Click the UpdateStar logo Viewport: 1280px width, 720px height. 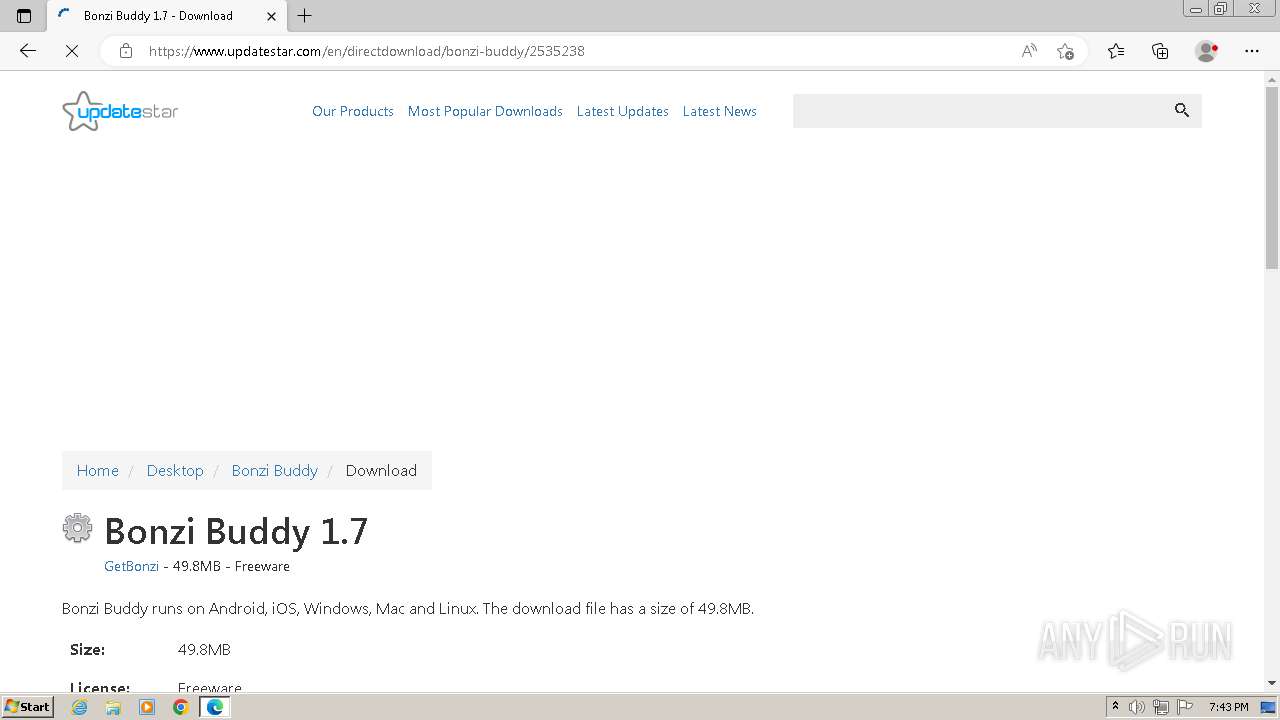tap(120, 111)
